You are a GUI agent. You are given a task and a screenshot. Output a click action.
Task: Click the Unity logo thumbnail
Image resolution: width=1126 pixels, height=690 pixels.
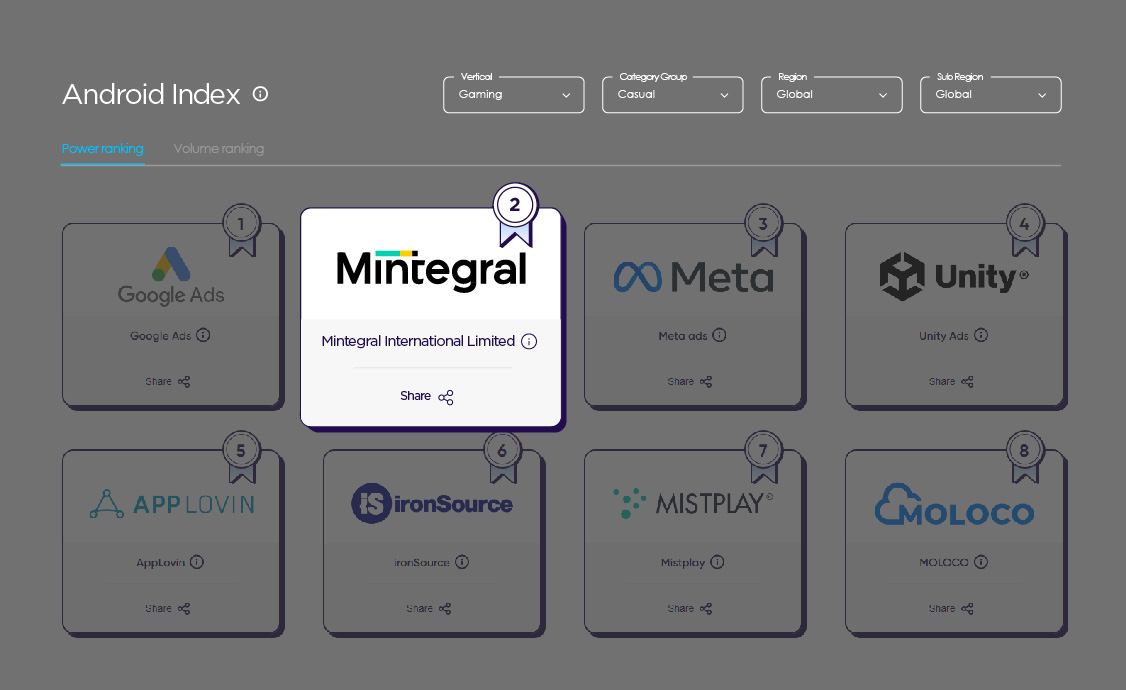(954, 276)
